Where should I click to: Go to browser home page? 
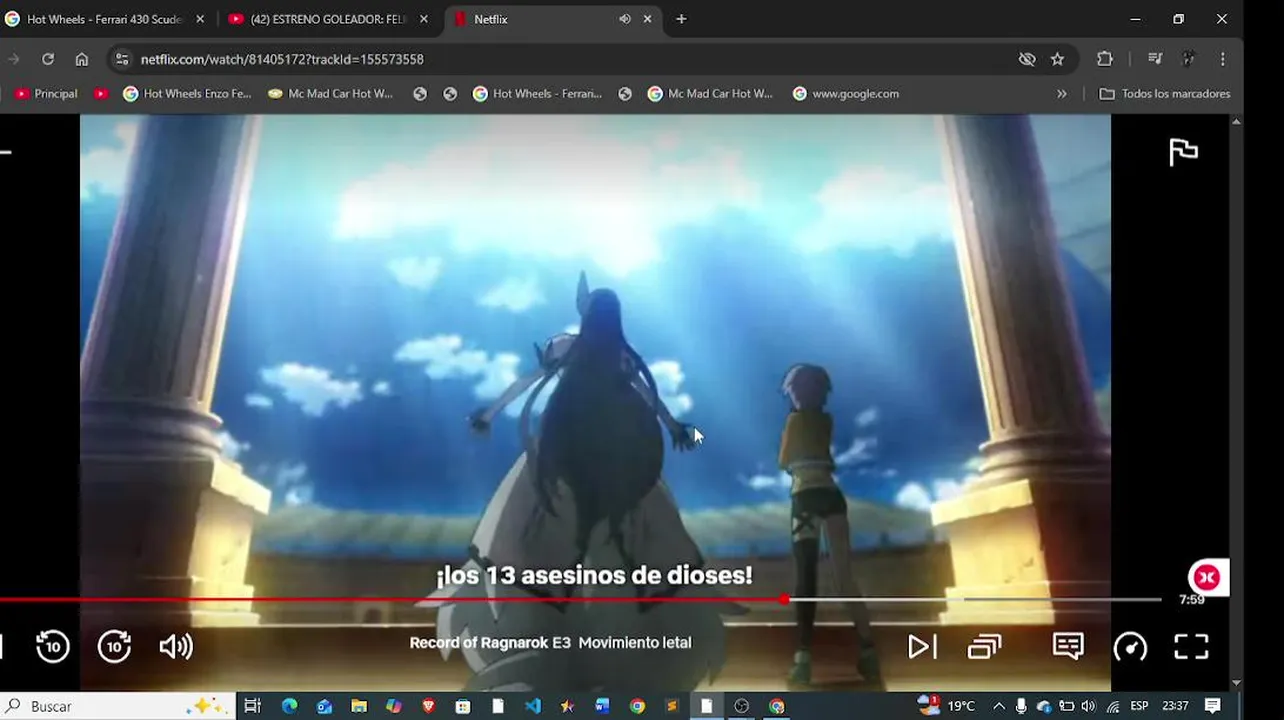82,59
